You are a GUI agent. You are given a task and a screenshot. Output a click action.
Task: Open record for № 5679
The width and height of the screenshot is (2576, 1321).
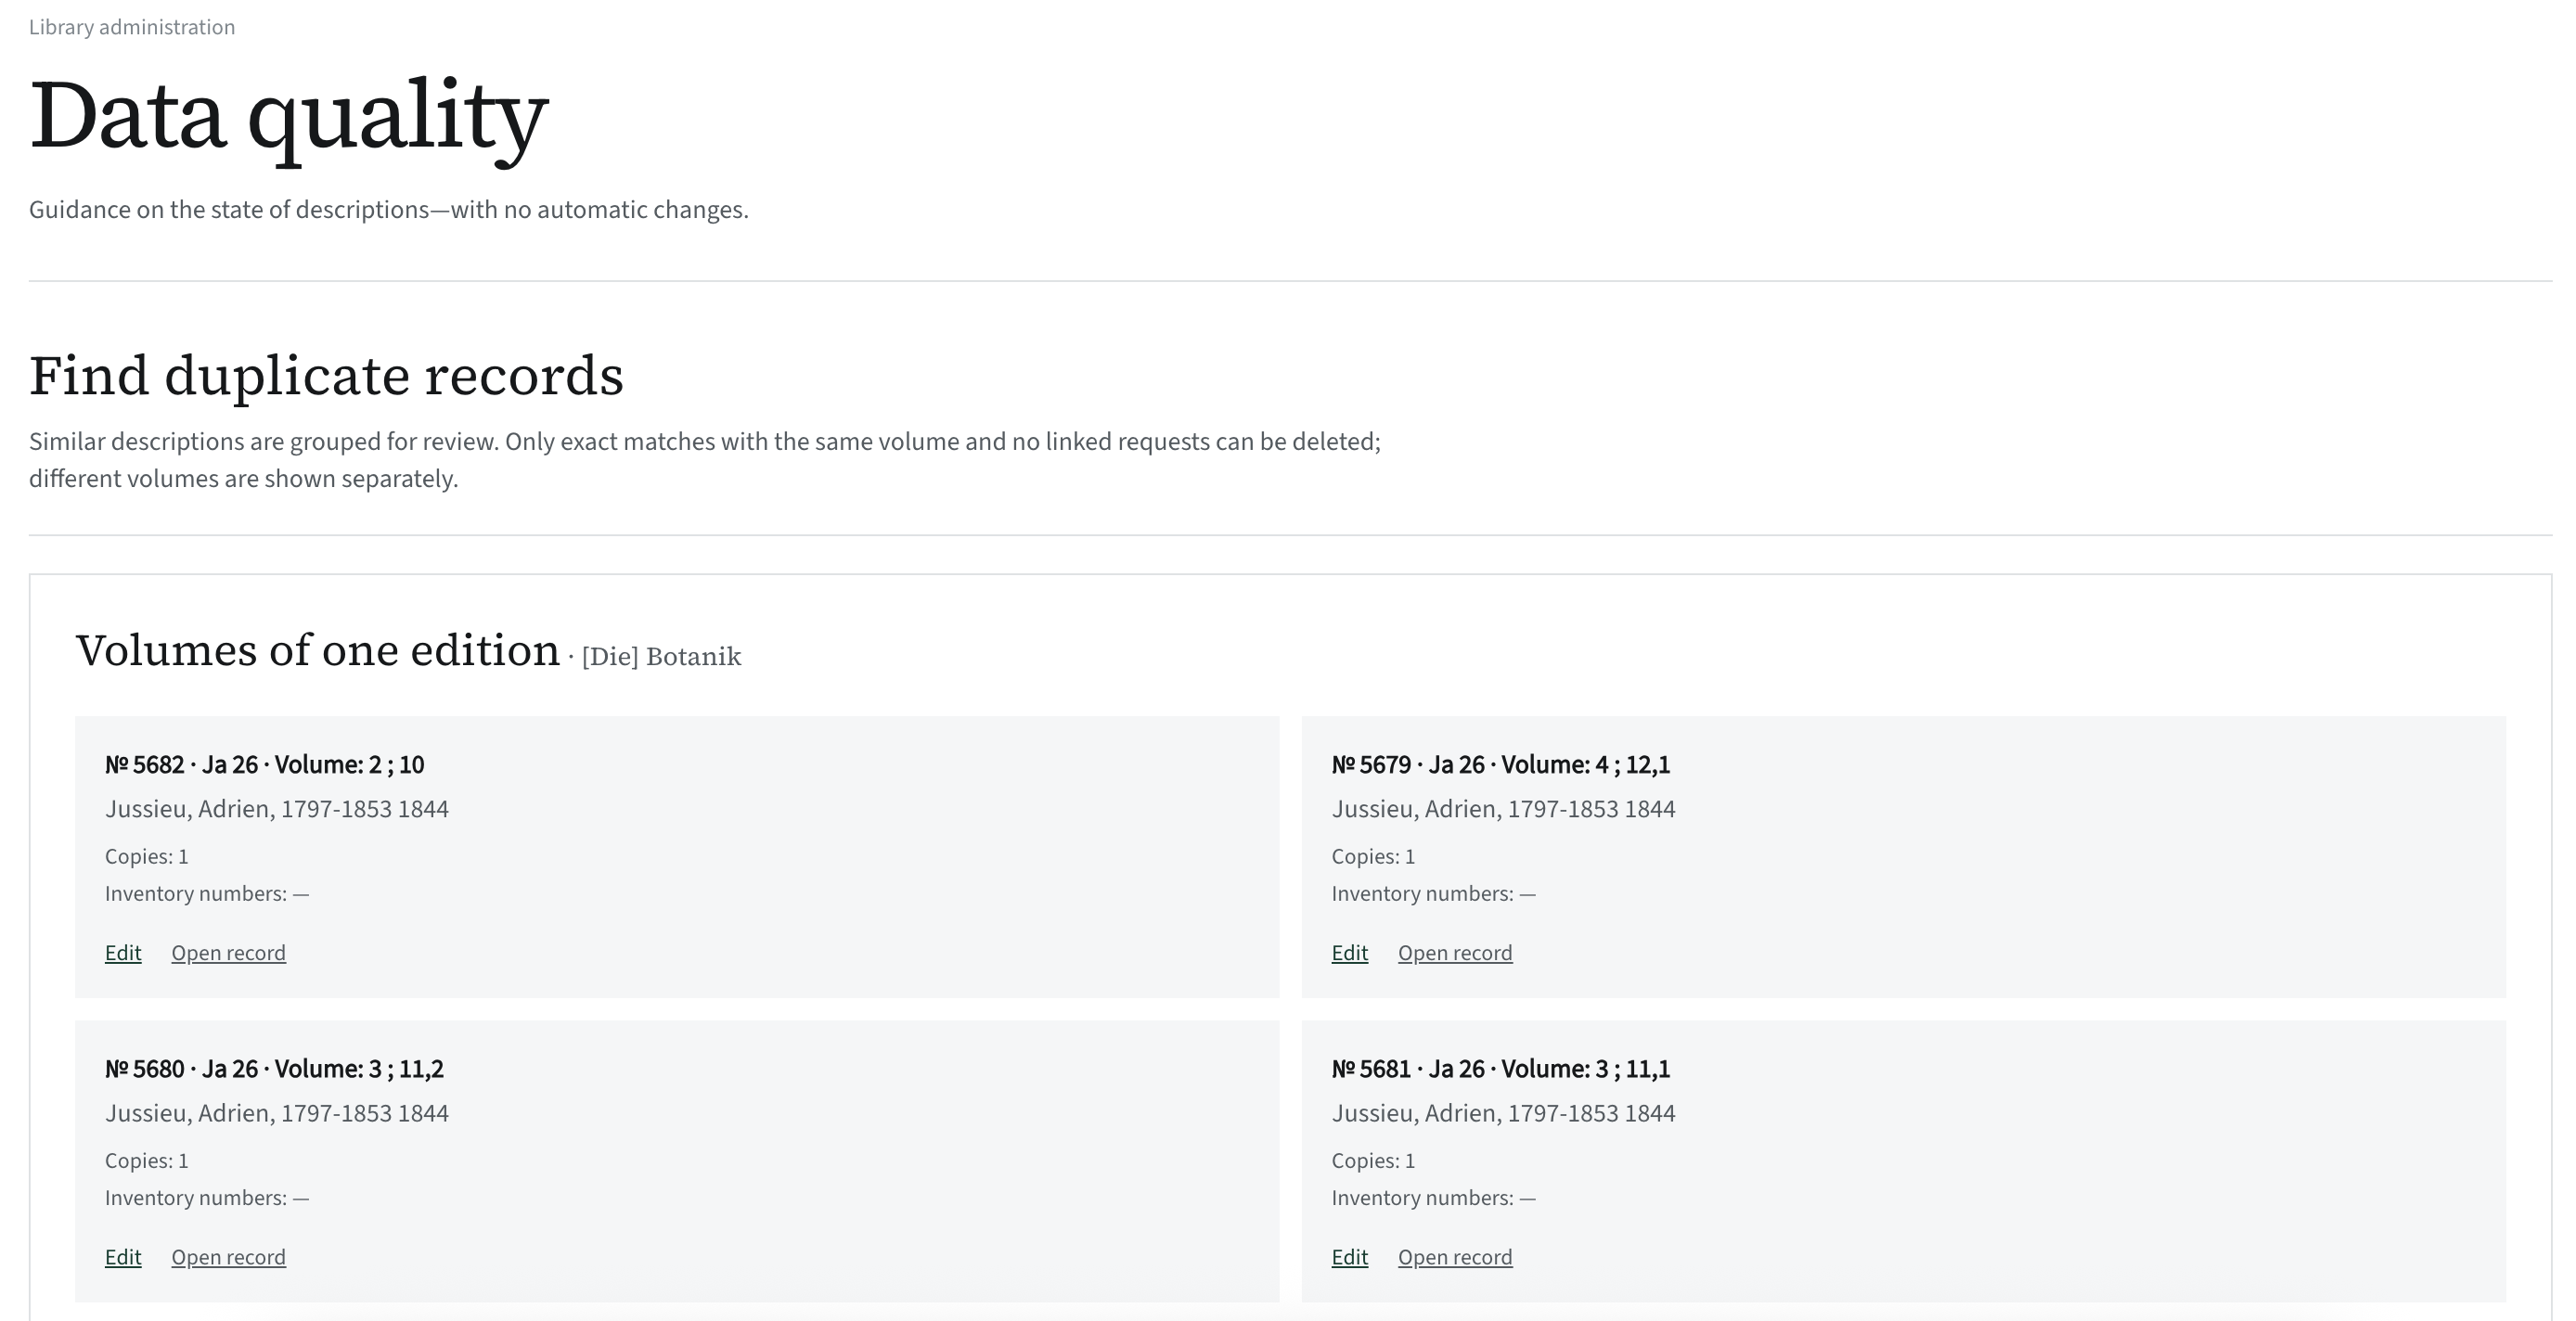tap(1455, 953)
